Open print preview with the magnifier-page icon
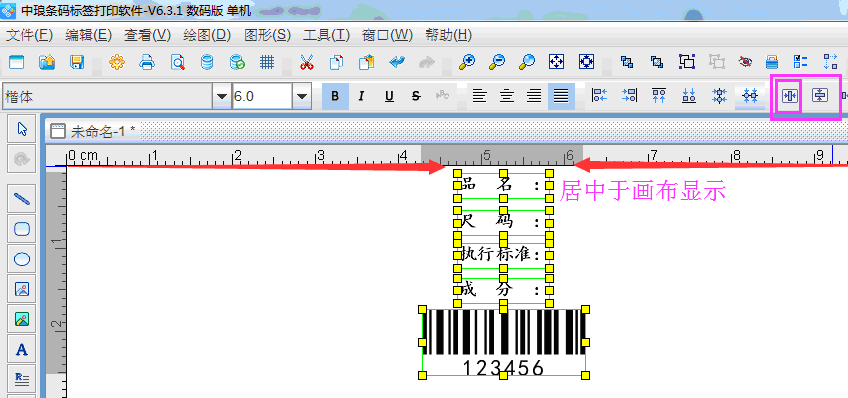848x398 pixels. pyautogui.click(x=177, y=63)
